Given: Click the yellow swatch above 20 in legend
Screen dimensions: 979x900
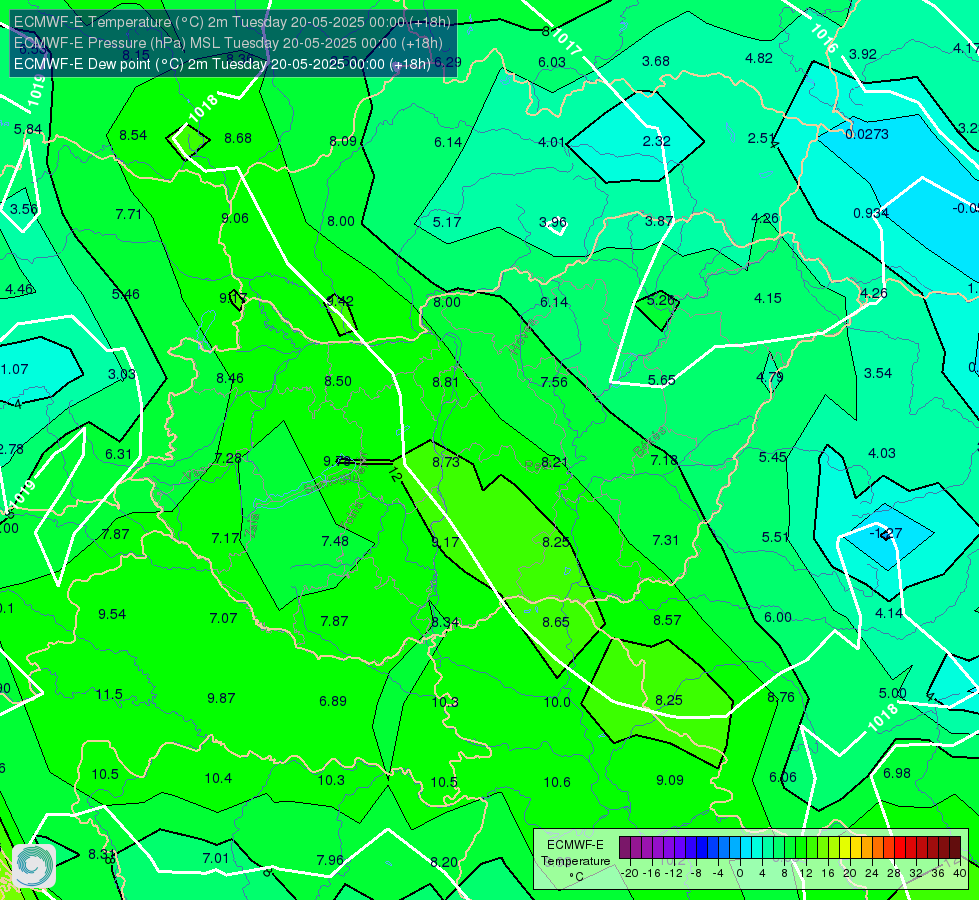Looking at the screenshot, I should pos(845,848).
